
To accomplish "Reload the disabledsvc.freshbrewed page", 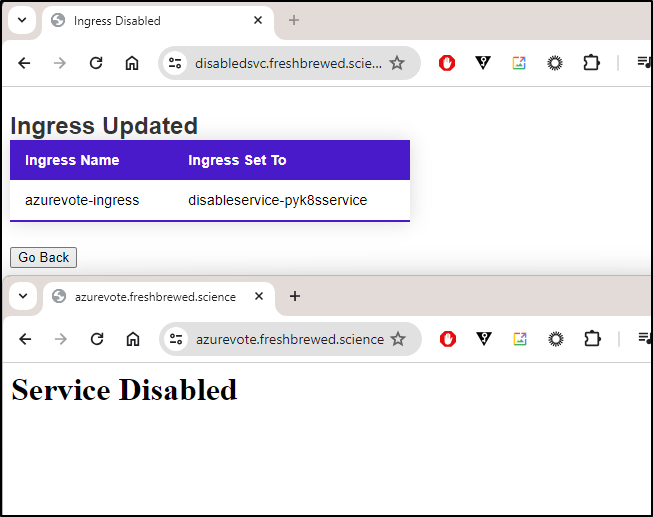I will point(96,63).
